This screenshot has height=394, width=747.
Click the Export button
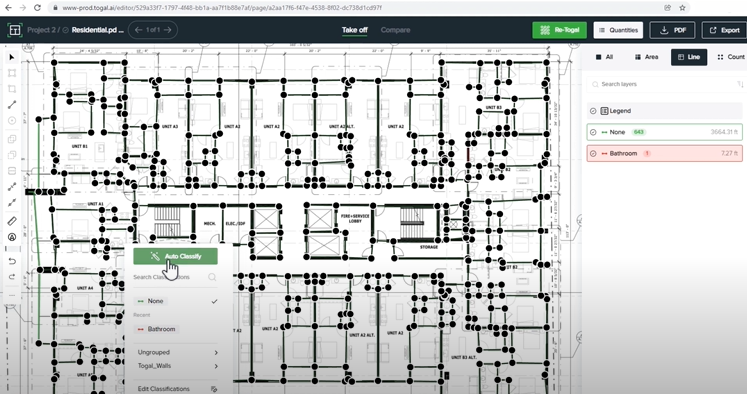coord(724,30)
